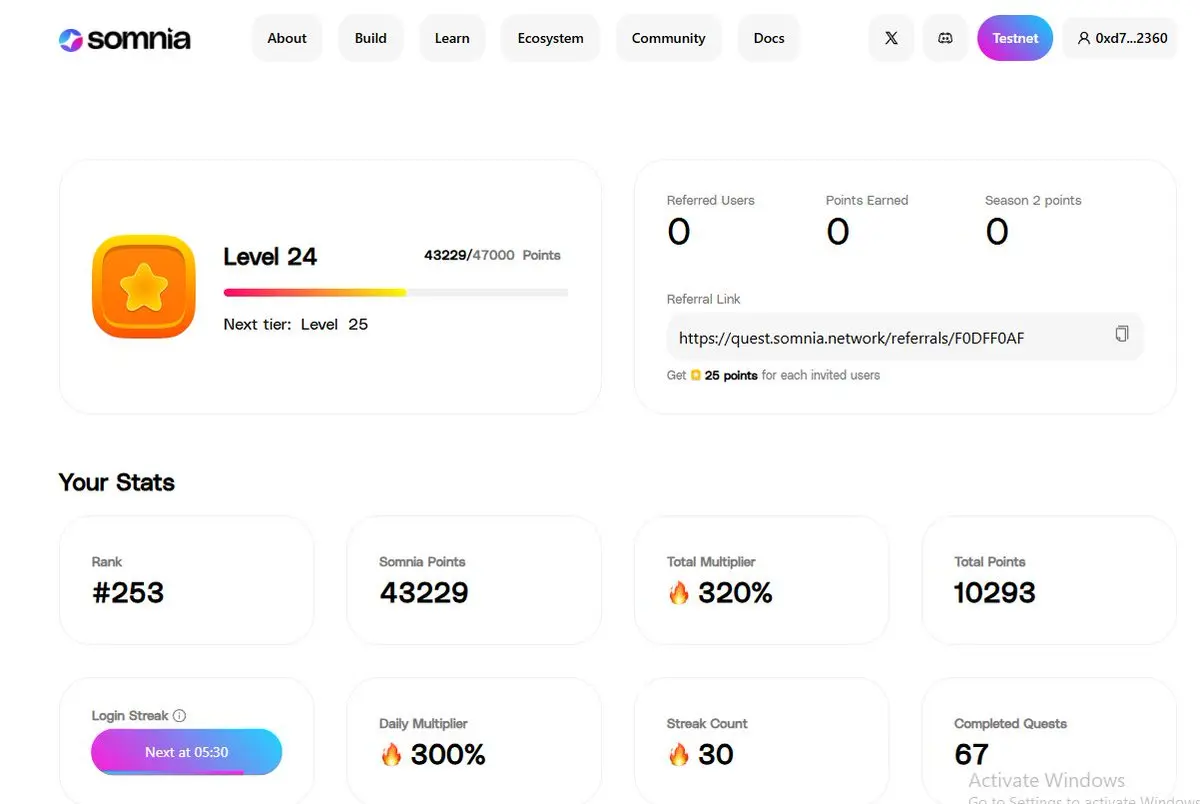
Task: Click the orange star level badge
Action: (x=144, y=286)
